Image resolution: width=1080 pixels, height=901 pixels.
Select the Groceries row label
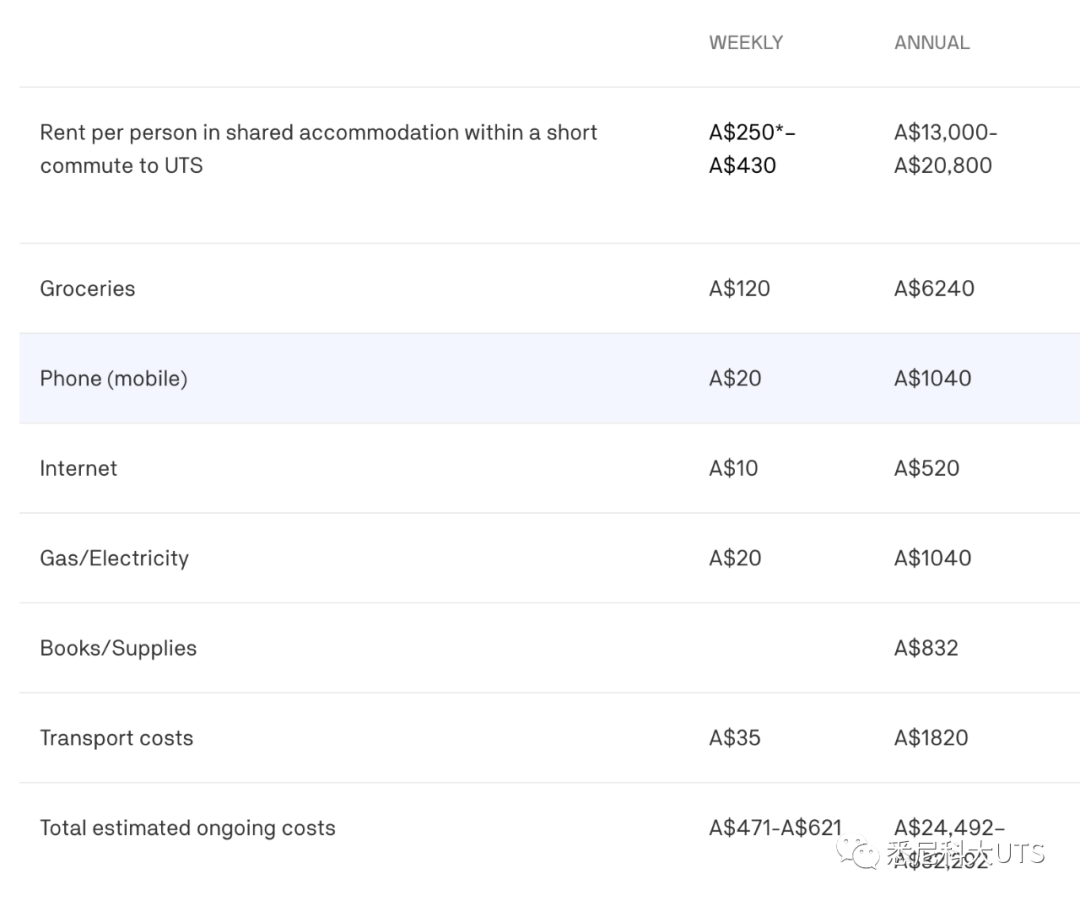87,288
